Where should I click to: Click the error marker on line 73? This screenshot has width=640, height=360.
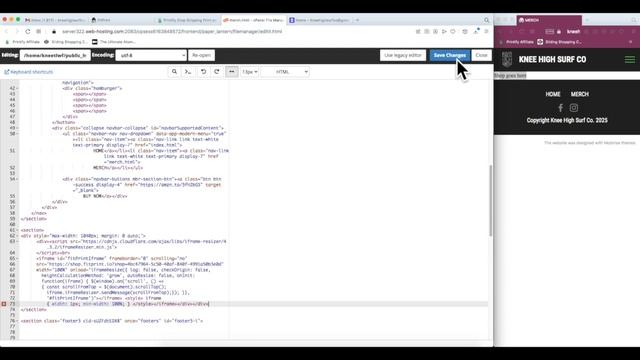click(4, 304)
